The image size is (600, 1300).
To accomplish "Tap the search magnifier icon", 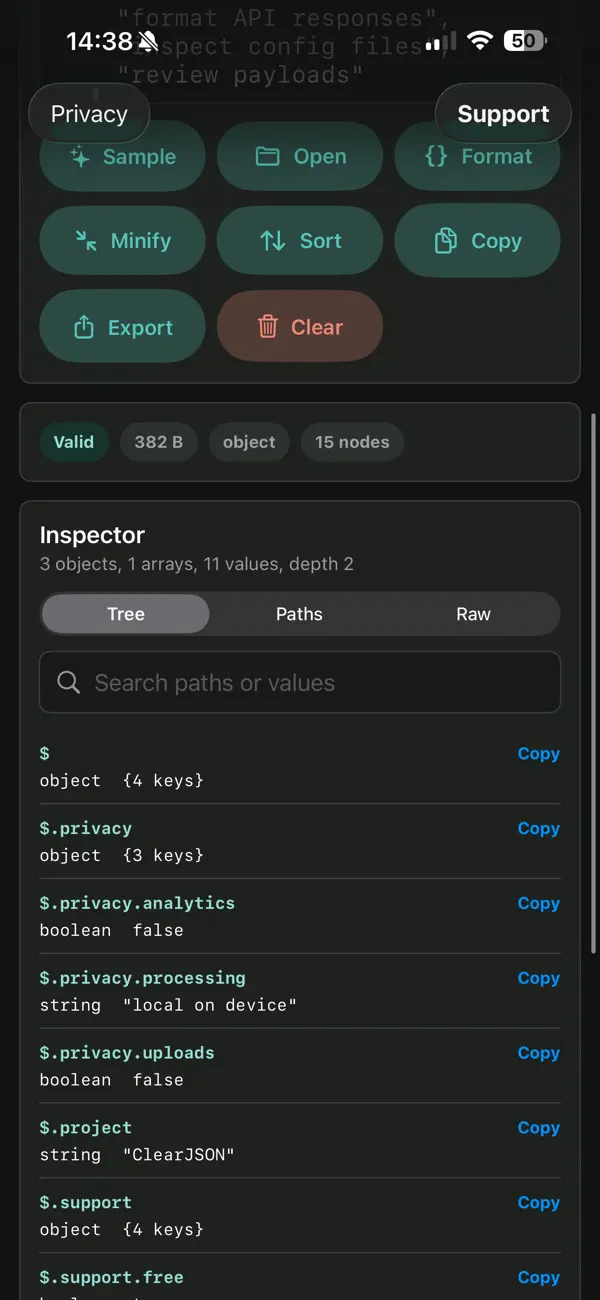I will coord(69,683).
